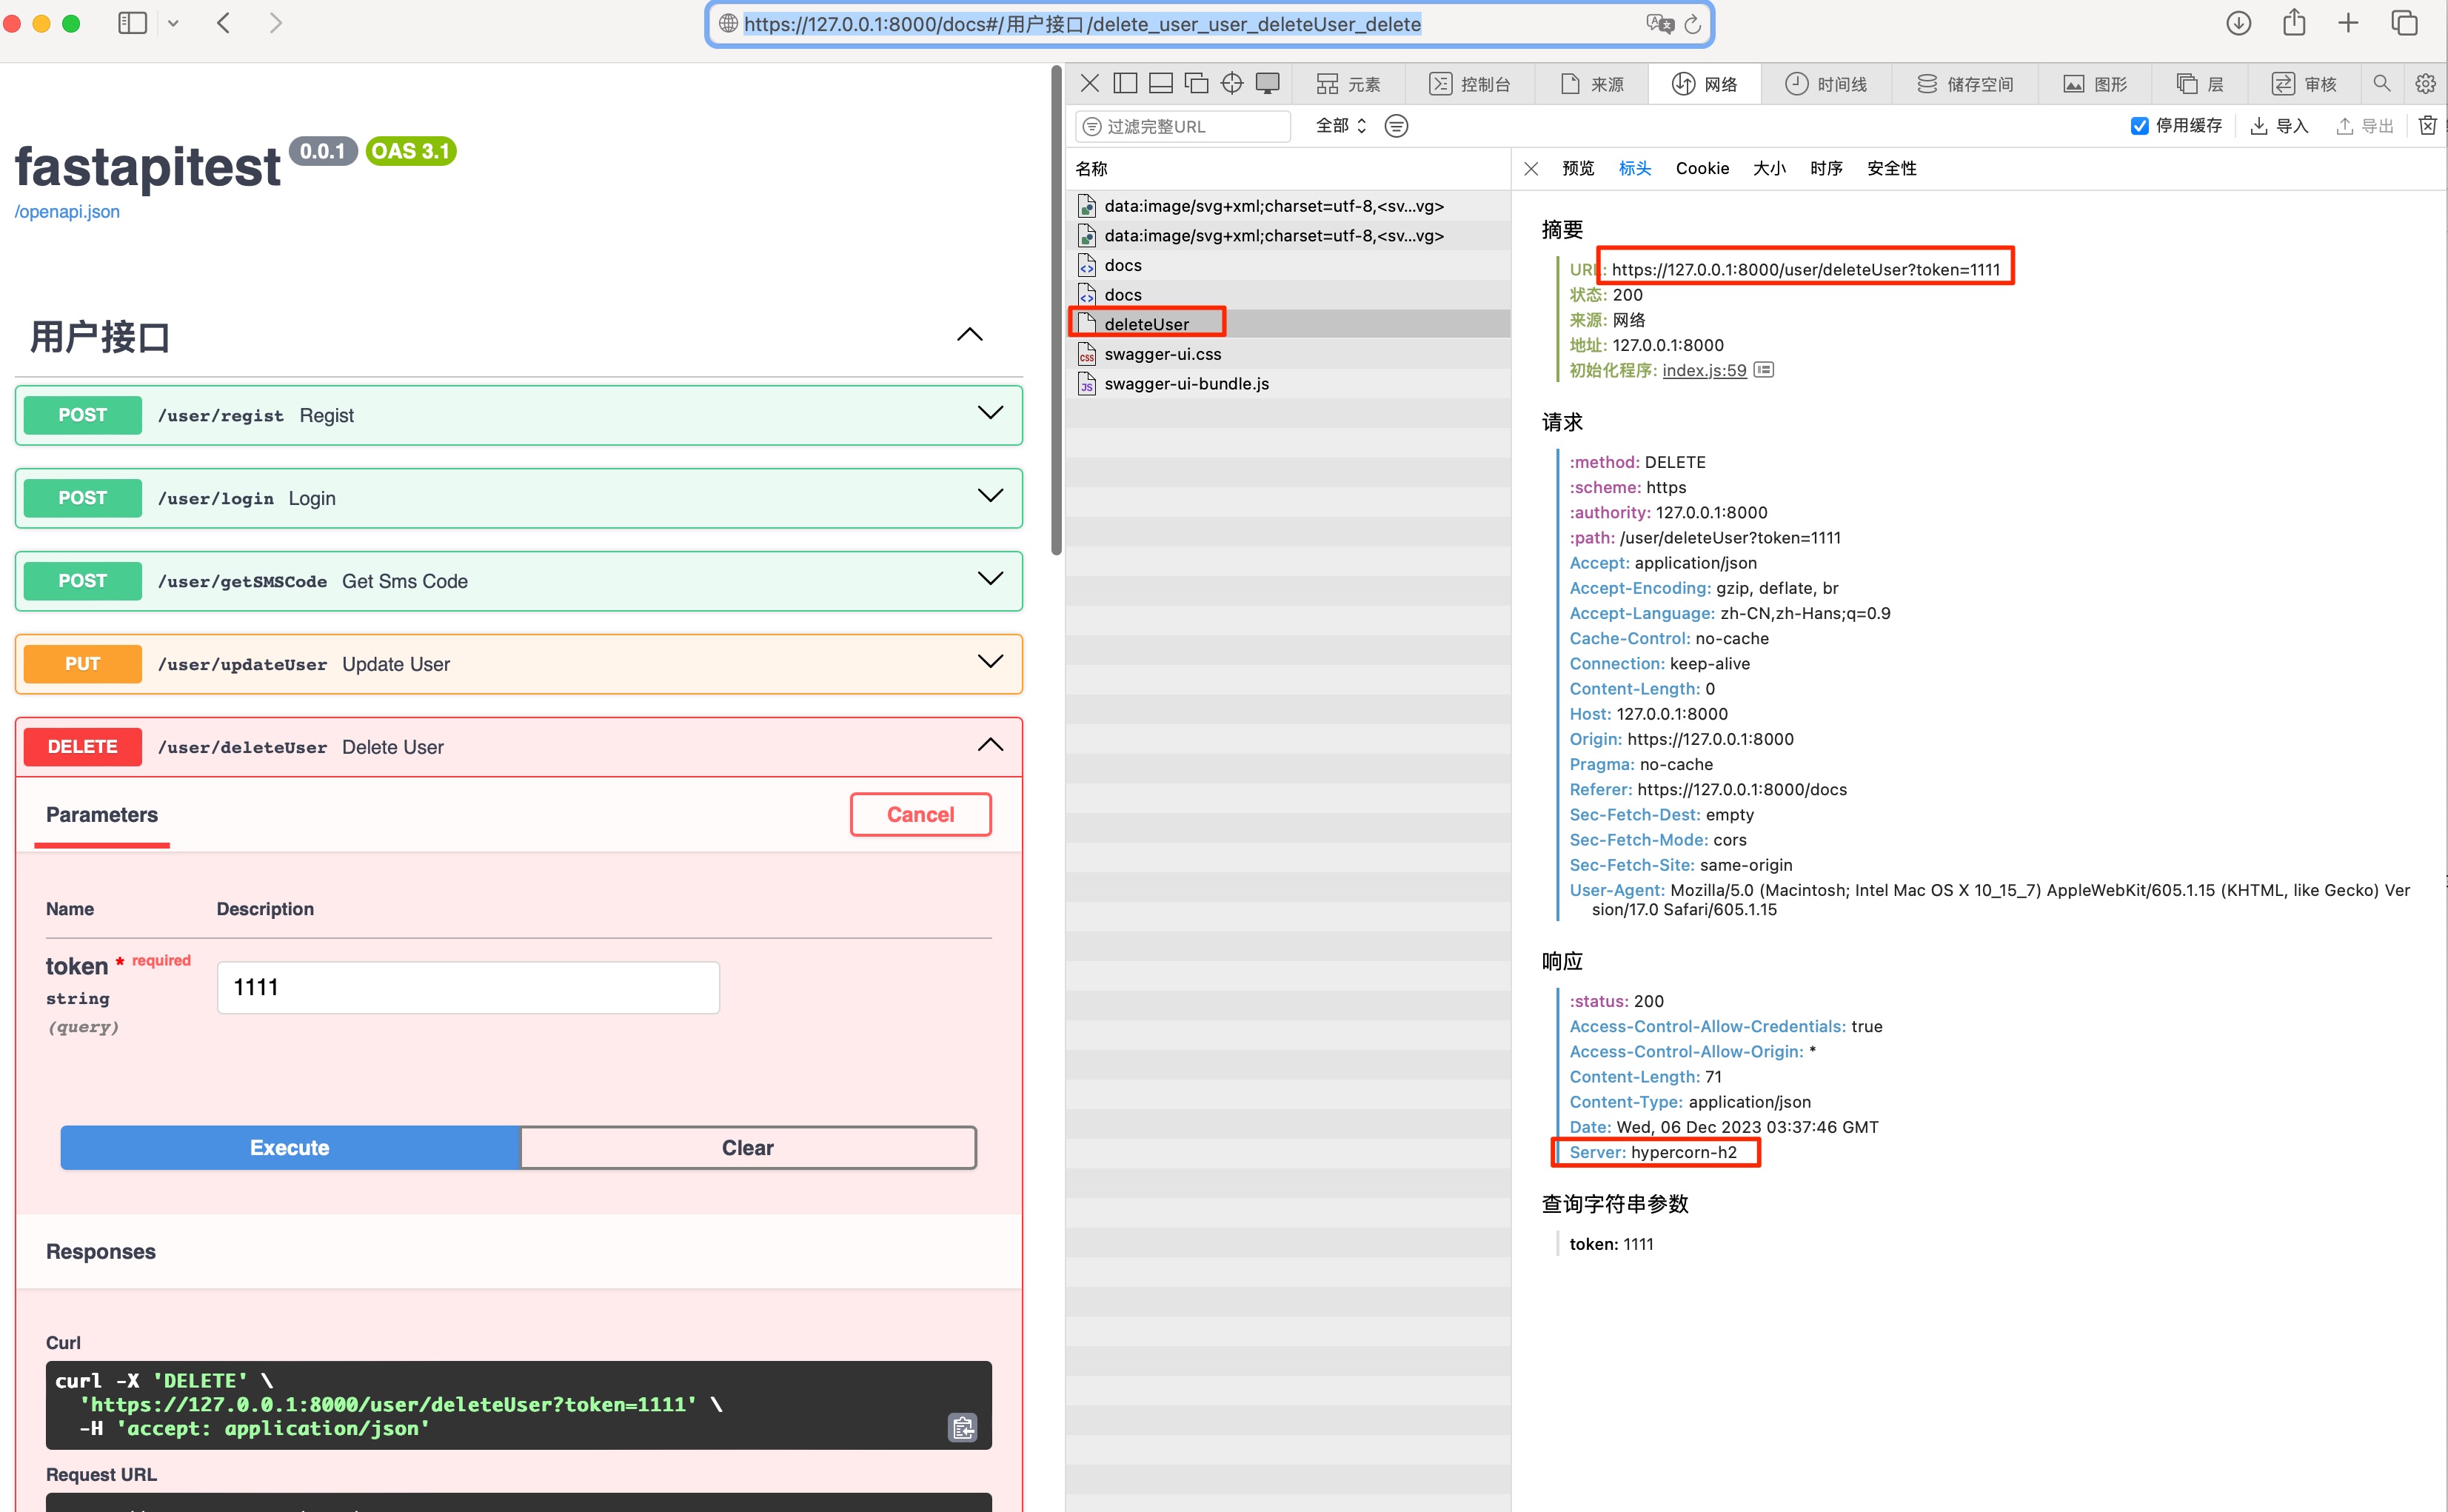Open inspector search magnifier icon
Viewport: 2448px width, 1512px height.
coord(2382,84)
